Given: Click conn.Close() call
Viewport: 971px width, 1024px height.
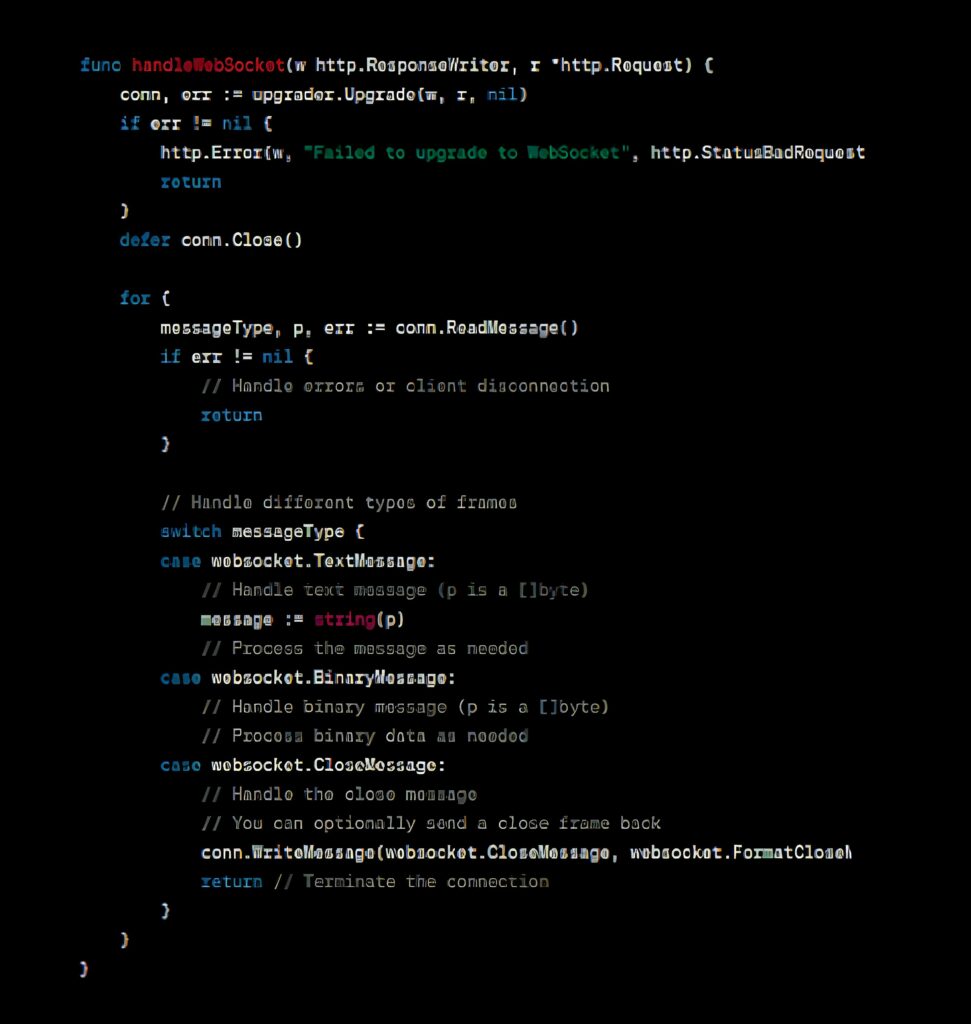Looking at the screenshot, I should pos(242,240).
